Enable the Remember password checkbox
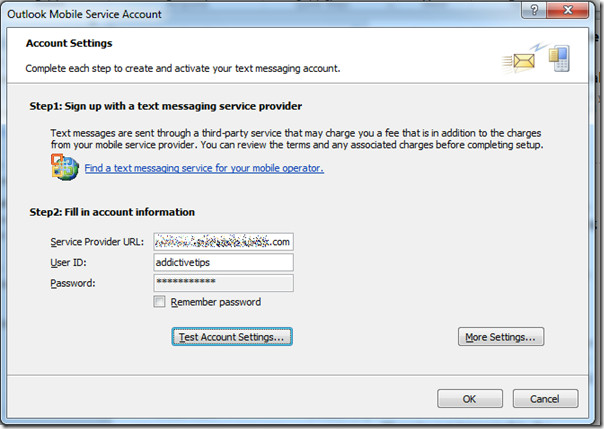 point(159,302)
